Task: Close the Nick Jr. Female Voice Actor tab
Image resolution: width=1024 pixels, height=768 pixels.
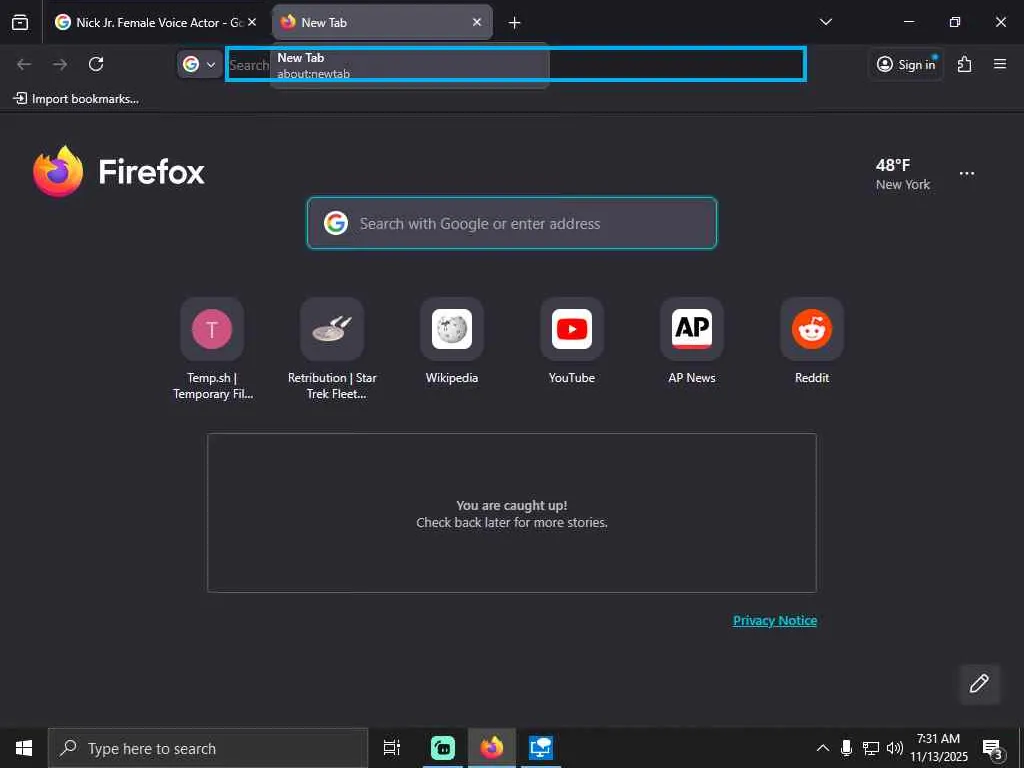Action: click(252, 22)
